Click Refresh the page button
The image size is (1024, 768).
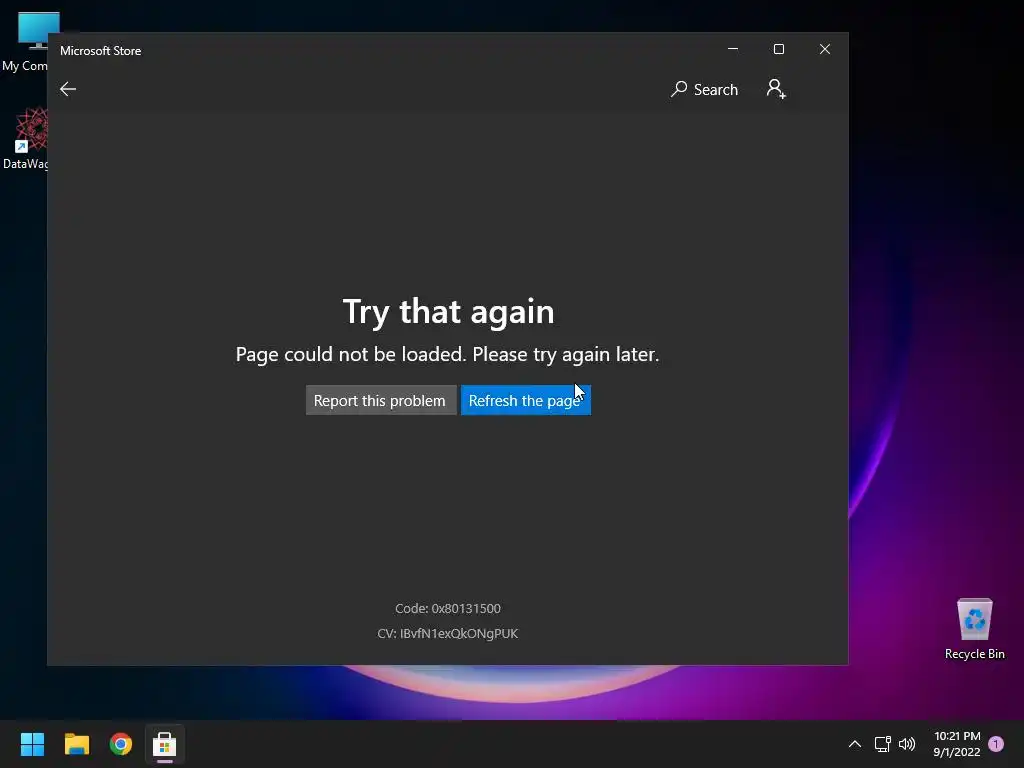(526, 400)
